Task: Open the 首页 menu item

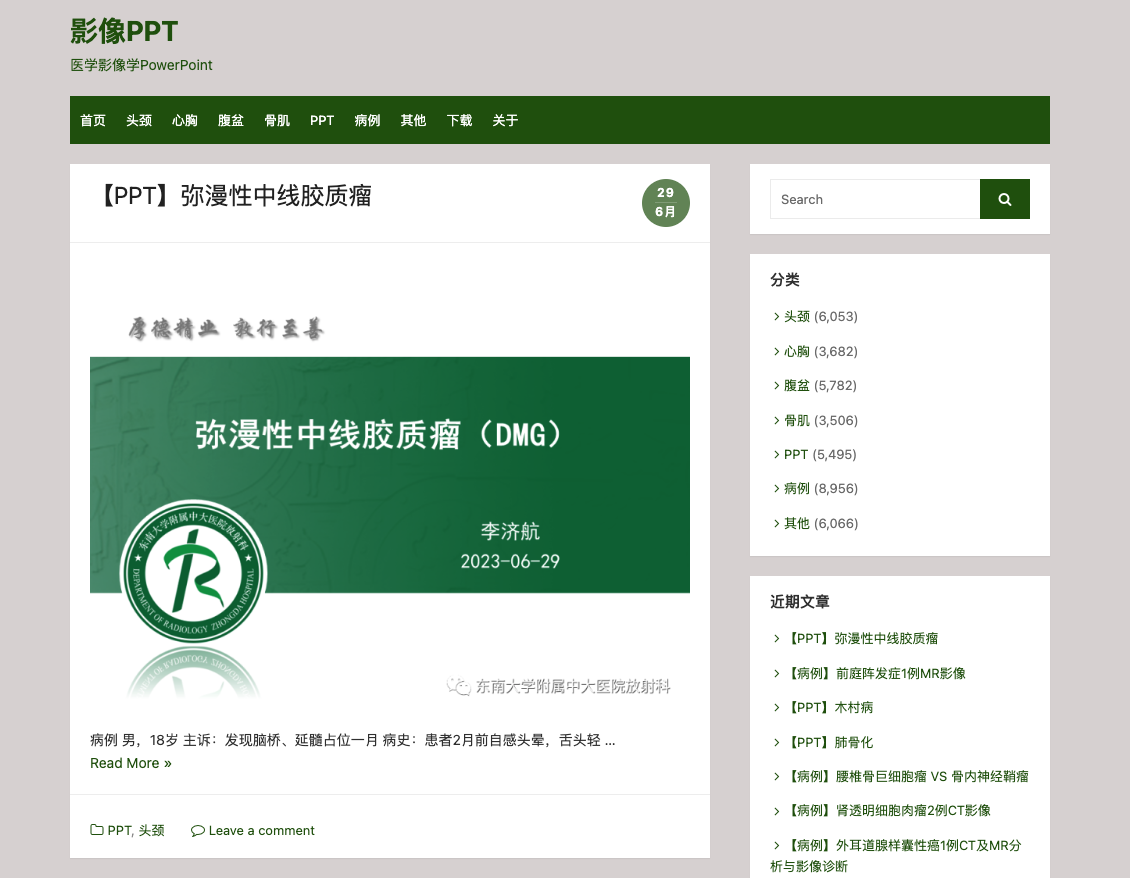Action: coord(93,120)
